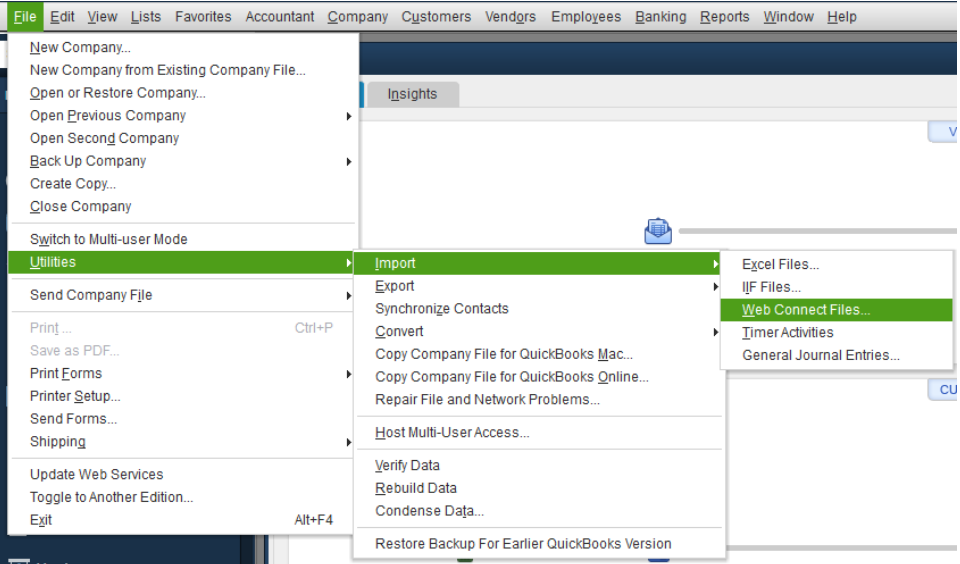The width and height of the screenshot is (960, 564).
Task: Choose Send Forms... menu item
Action: point(182,418)
